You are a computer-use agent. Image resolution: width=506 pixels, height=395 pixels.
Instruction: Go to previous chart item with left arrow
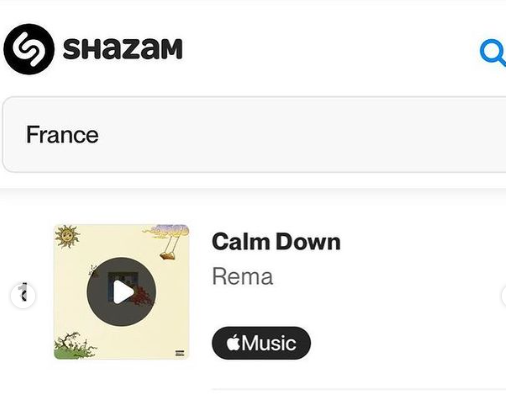click(x=23, y=295)
